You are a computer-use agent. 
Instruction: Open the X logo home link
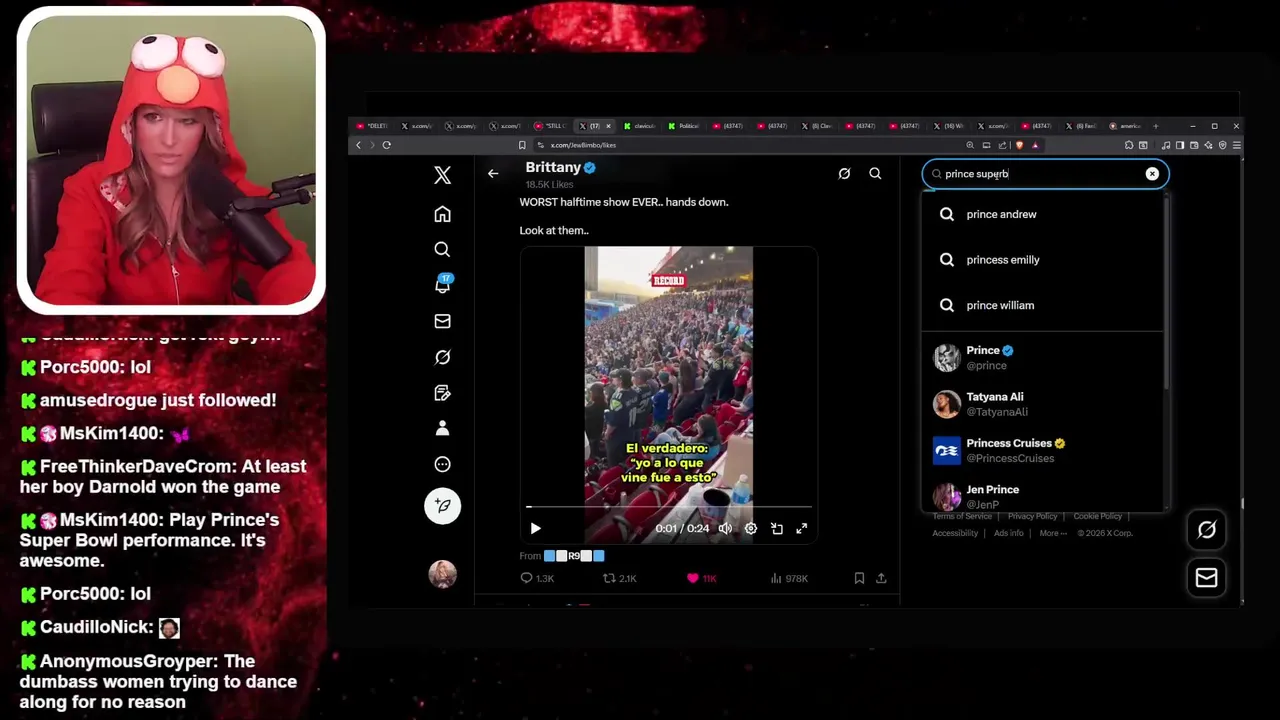pyautogui.click(x=442, y=176)
